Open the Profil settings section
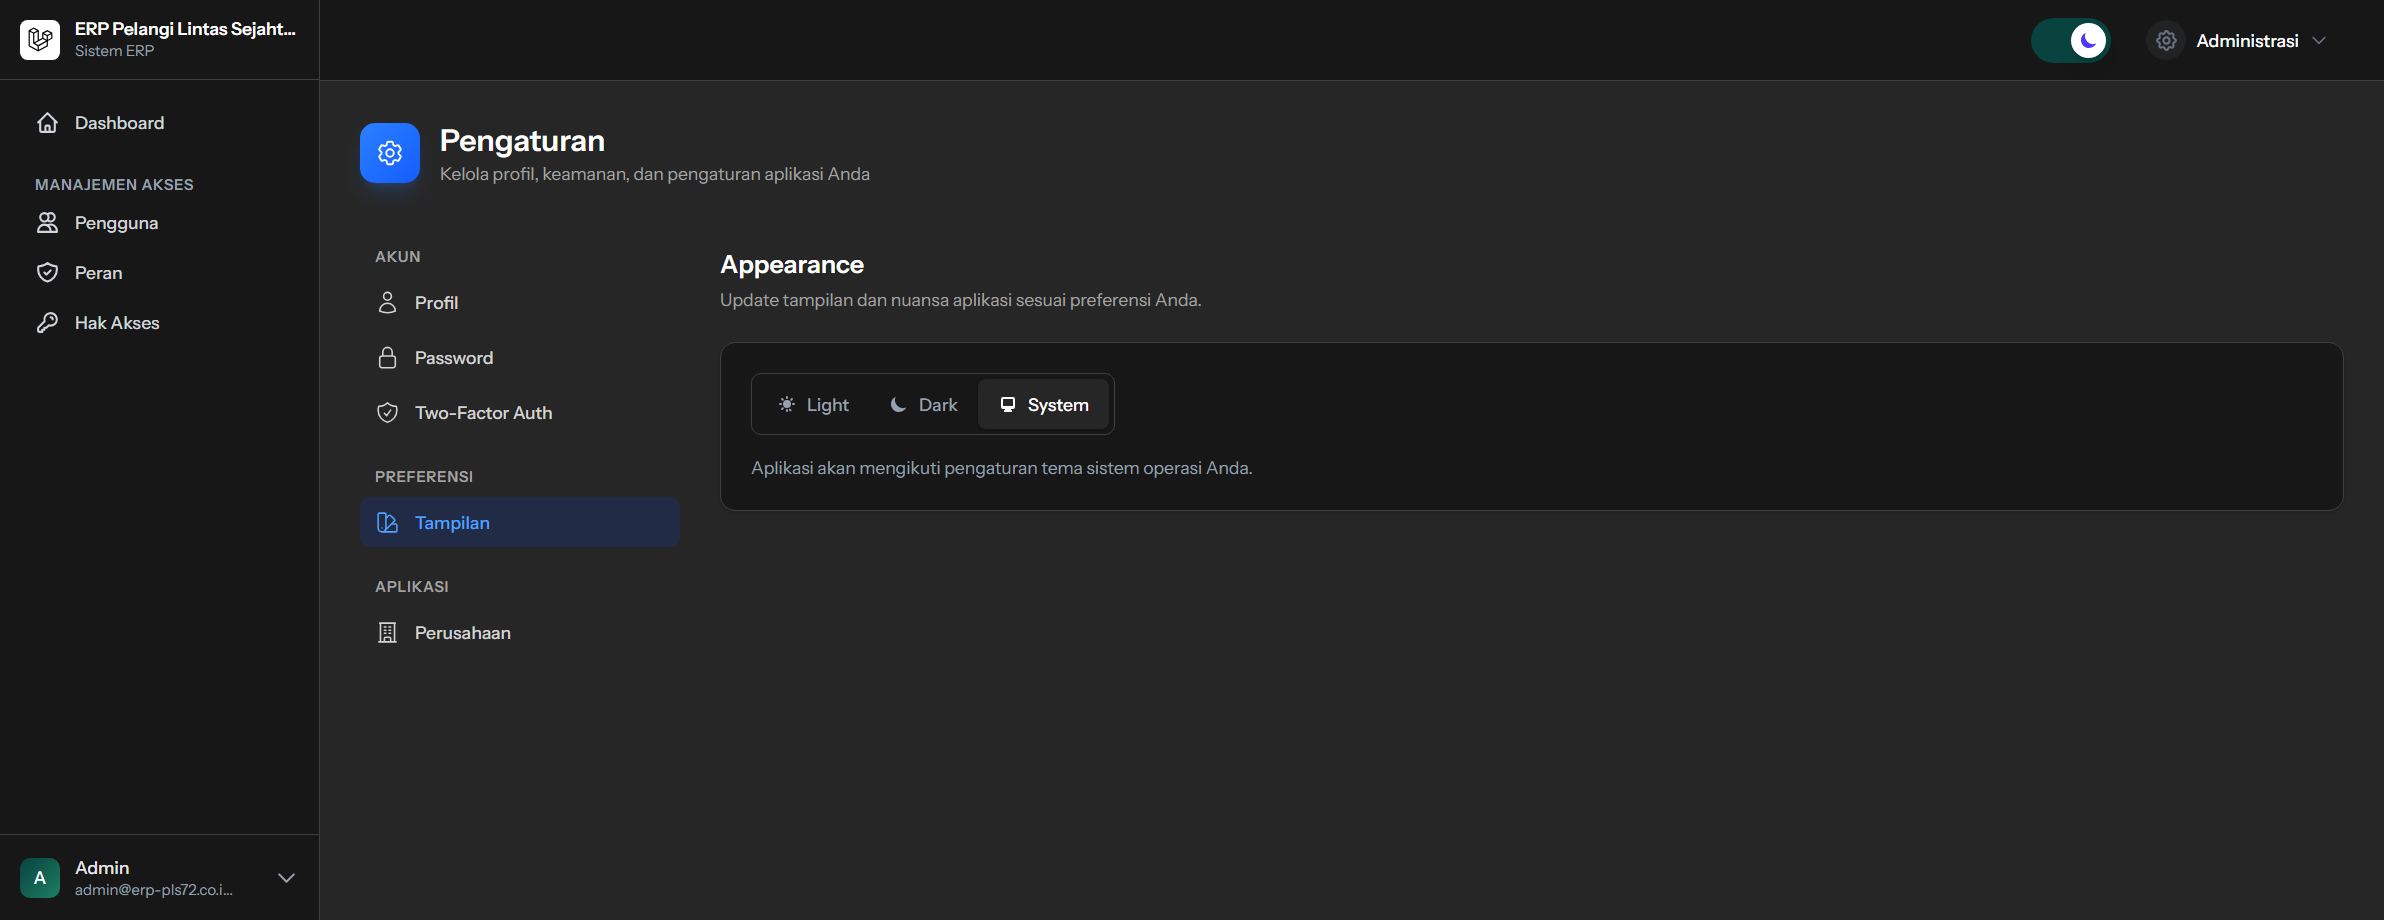 pyautogui.click(x=436, y=303)
